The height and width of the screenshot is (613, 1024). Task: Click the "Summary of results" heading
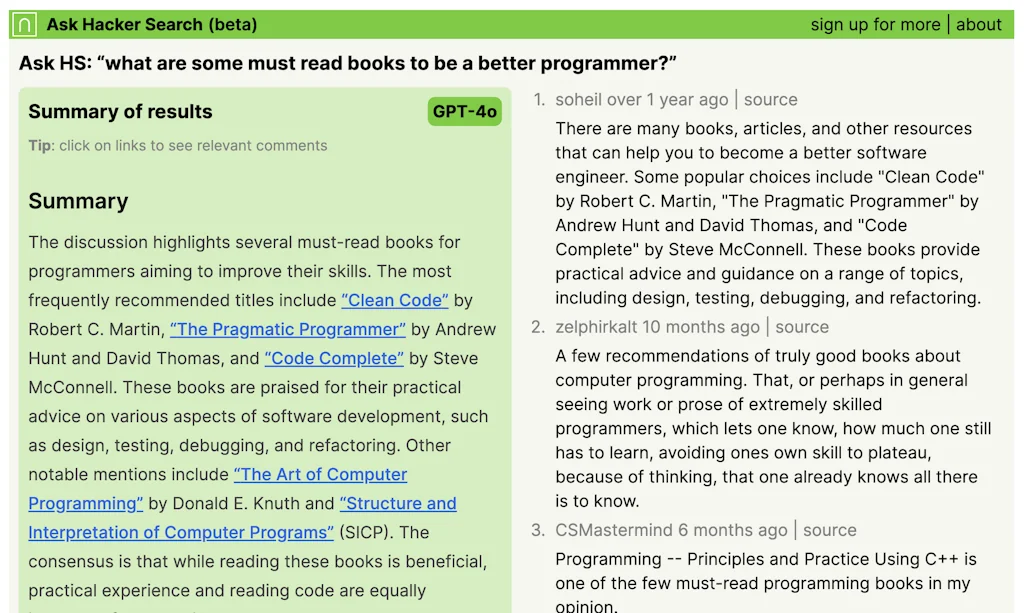120,111
